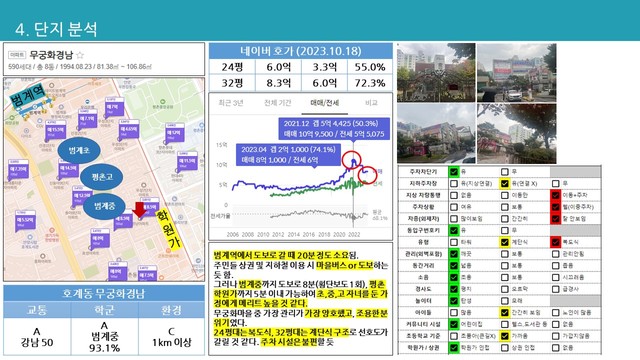The height and width of the screenshot is (360, 640).
Task: Click the 24평 cell in price table
Action: (x=232, y=67)
